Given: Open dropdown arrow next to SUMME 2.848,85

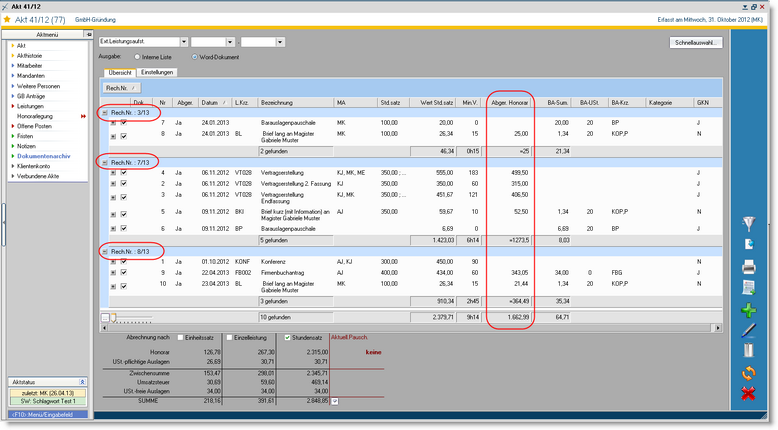Looking at the screenshot, I should pos(335,401).
